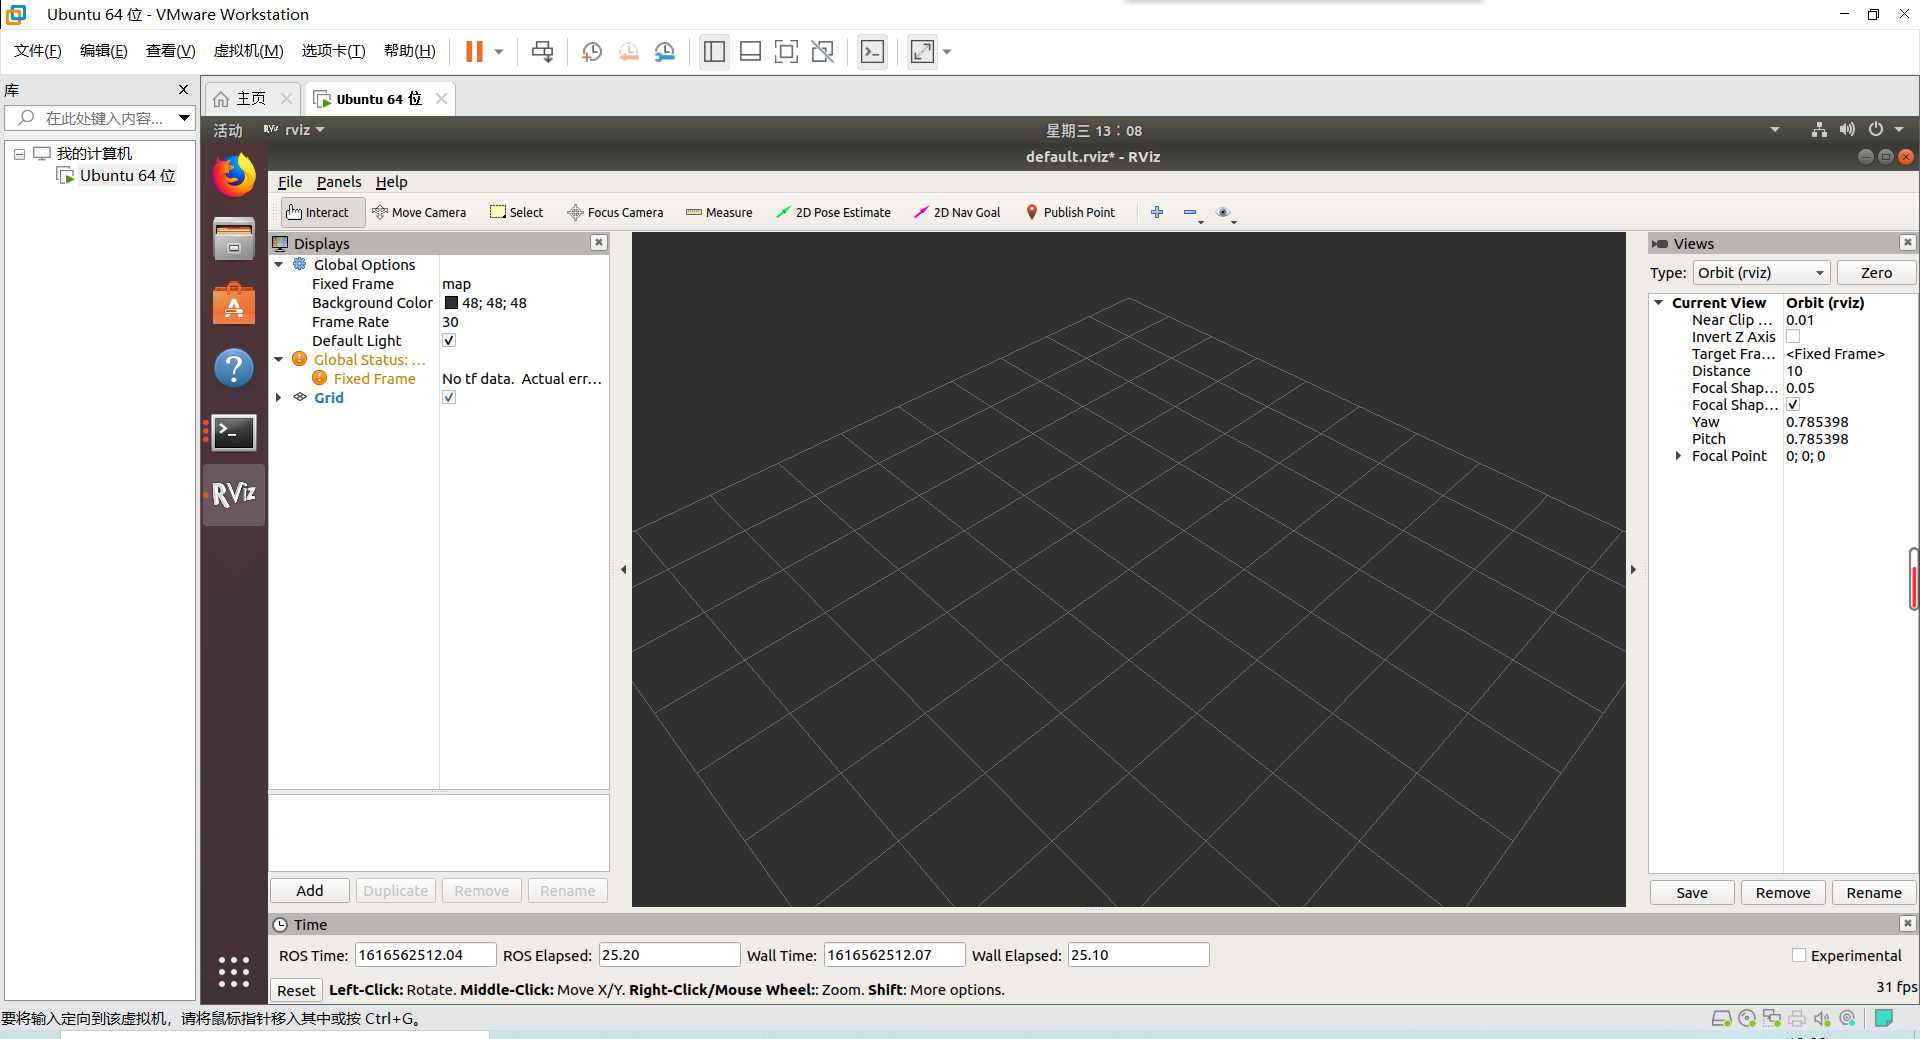Screen dimensions: 1920x1039
Task: Click the Focus Camera tool
Action: coord(614,212)
